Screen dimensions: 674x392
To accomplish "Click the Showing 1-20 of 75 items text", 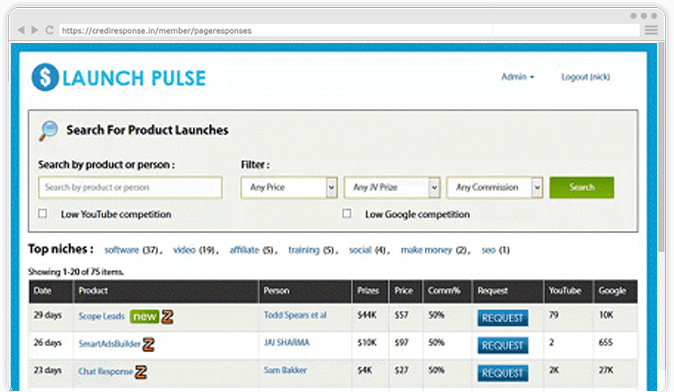I will (x=76, y=272).
